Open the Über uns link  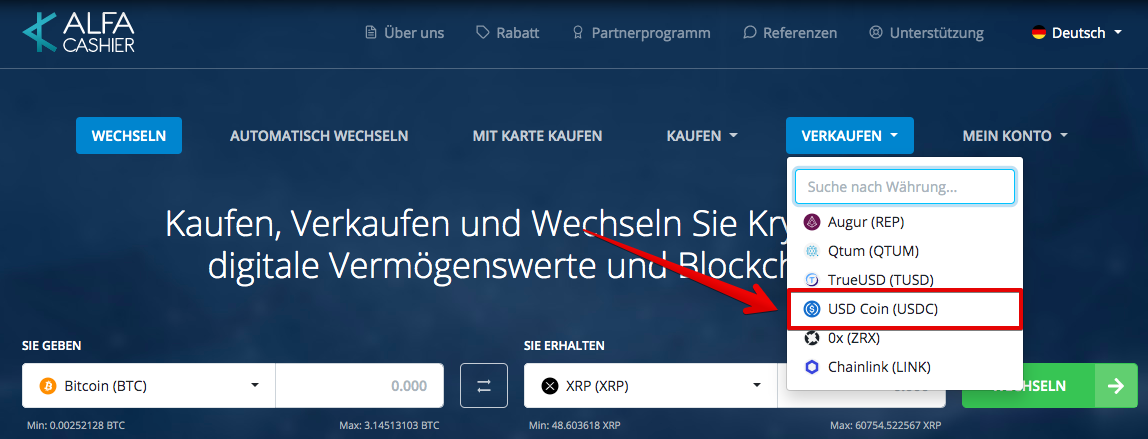(x=404, y=33)
